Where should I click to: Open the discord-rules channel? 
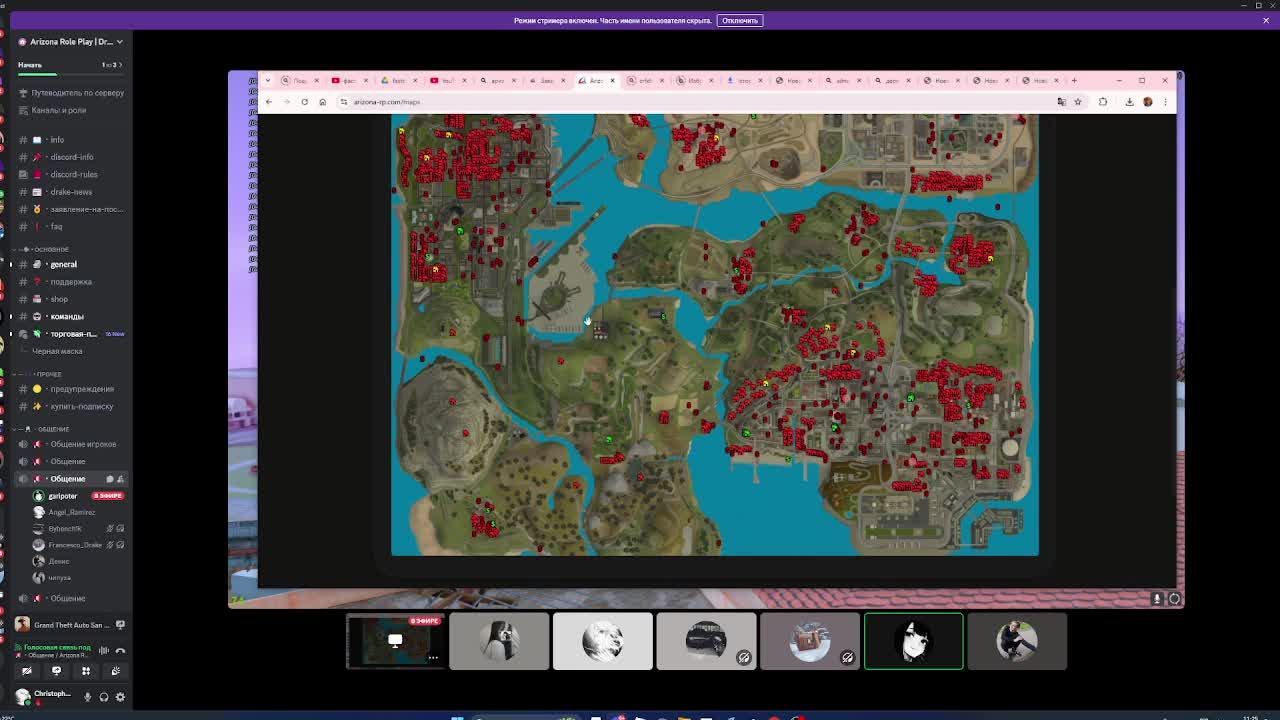70,174
